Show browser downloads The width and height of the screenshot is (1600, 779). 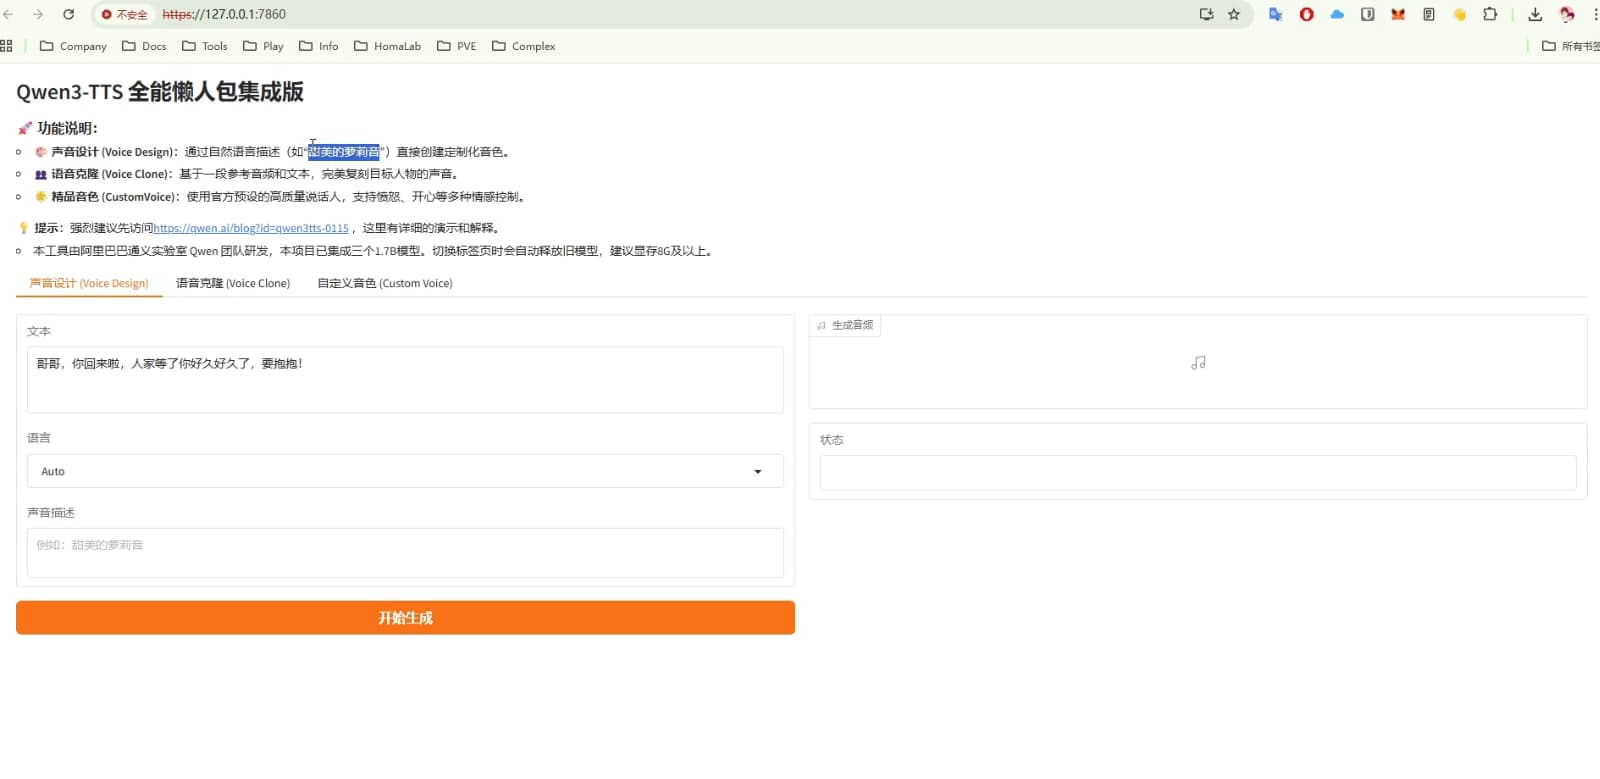[1535, 14]
